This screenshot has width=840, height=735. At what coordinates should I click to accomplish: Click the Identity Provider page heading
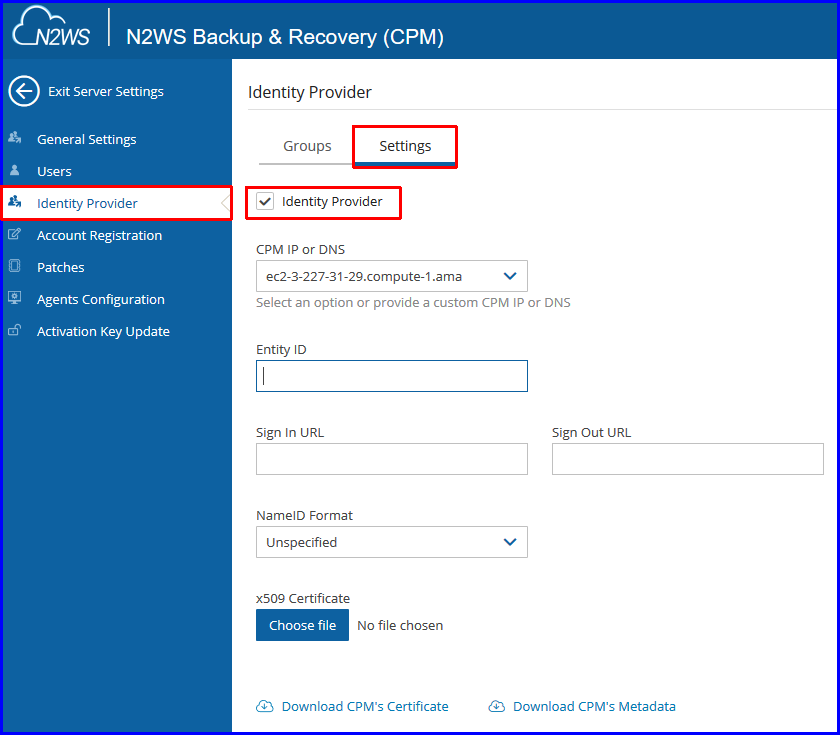click(x=310, y=92)
